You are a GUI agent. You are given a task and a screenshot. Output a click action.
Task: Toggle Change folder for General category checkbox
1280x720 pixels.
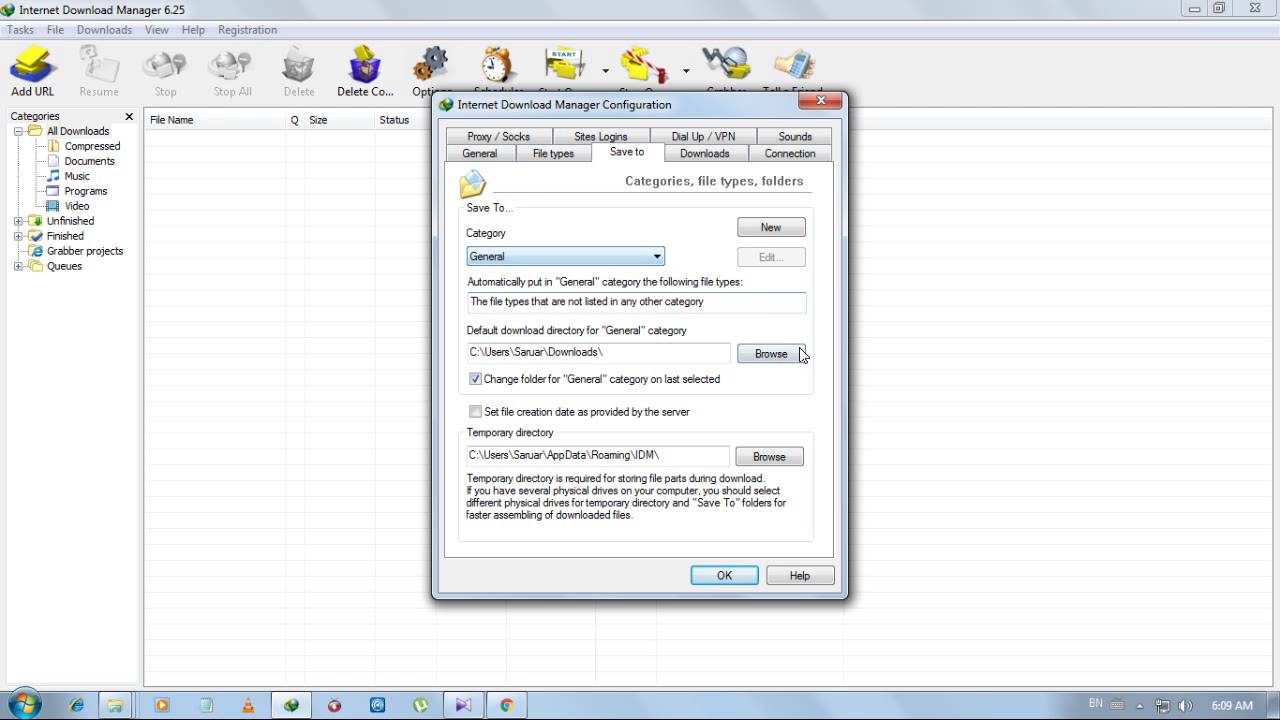475,379
